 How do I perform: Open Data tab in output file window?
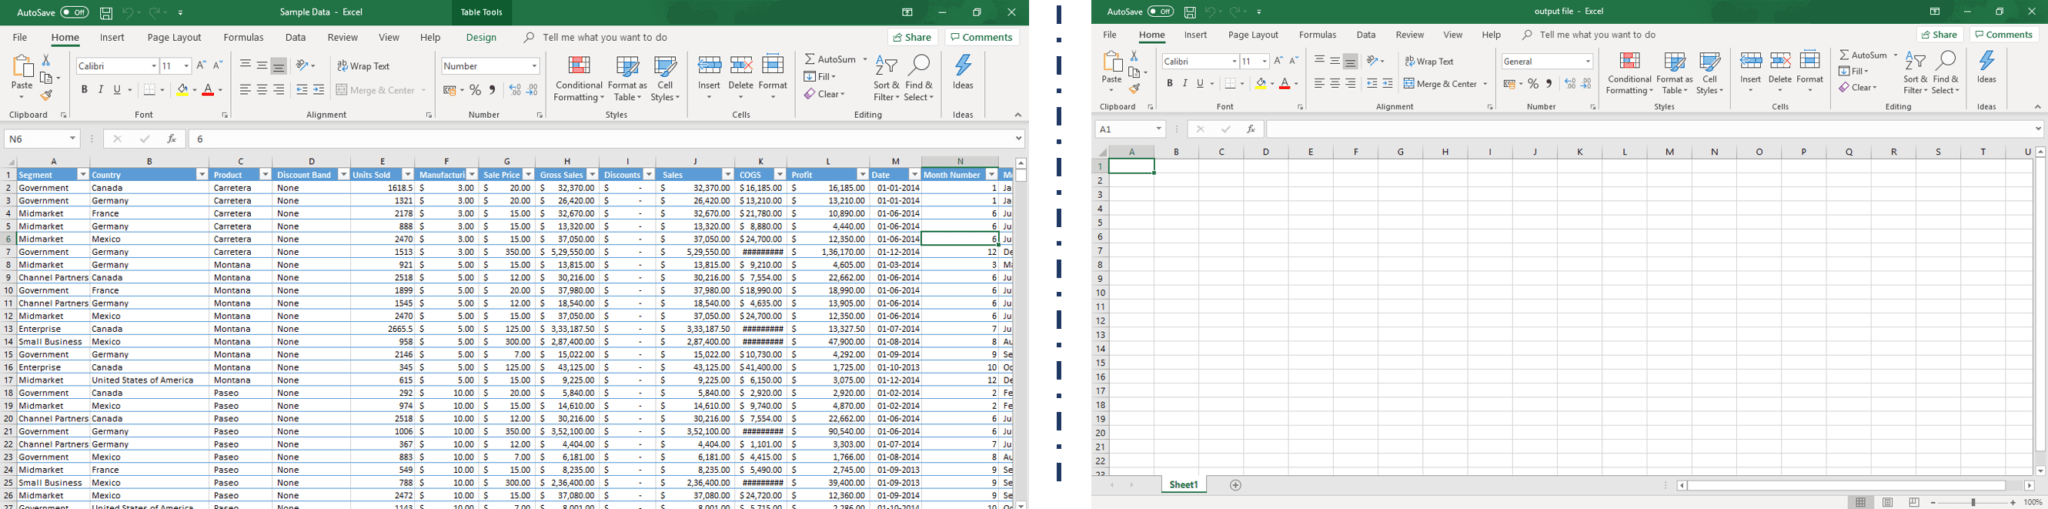1366,35
